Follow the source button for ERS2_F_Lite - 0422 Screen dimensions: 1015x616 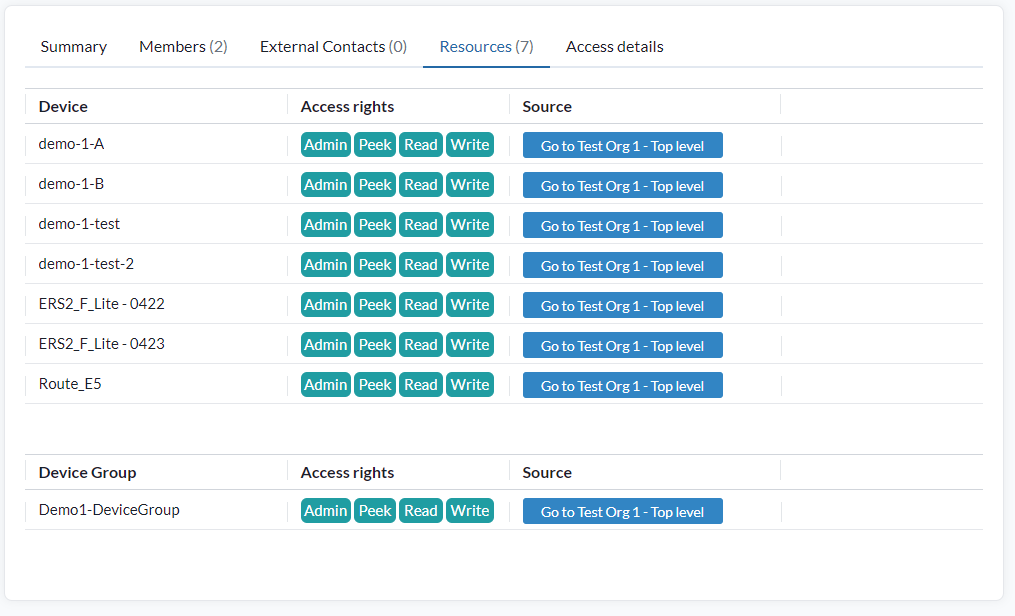[x=623, y=305]
